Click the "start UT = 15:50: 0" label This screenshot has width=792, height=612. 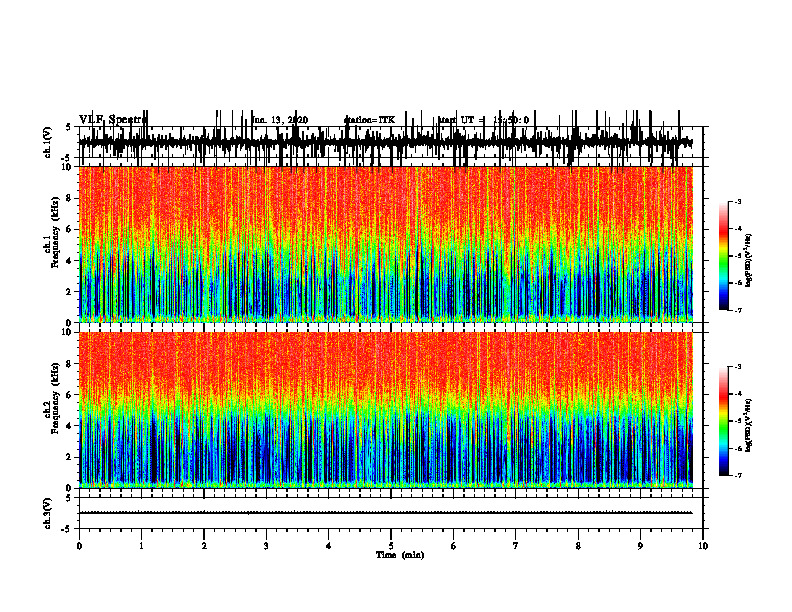pos(483,120)
